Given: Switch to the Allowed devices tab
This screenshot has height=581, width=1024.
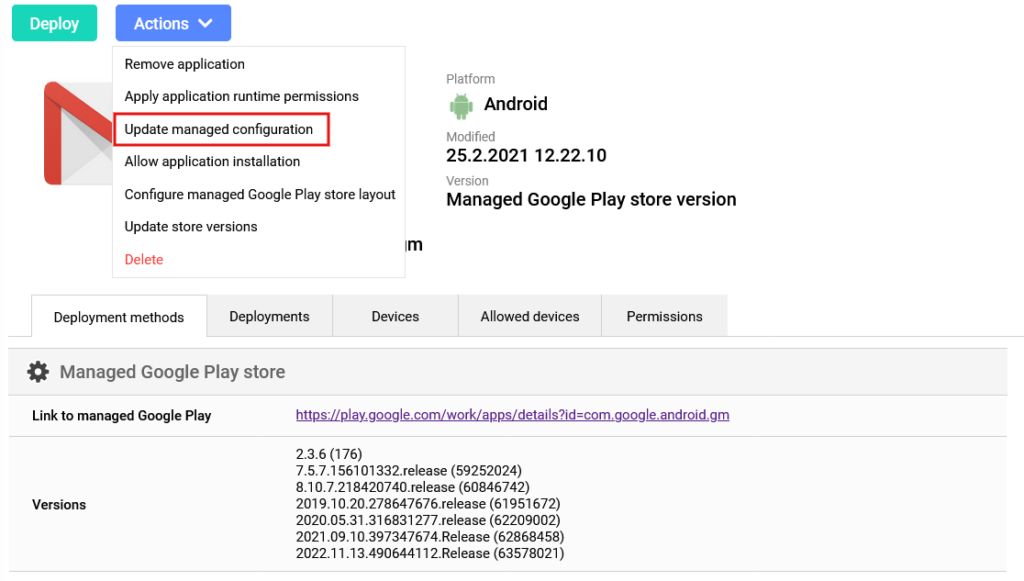Looking at the screenshot, I should (x=529, y=316).
